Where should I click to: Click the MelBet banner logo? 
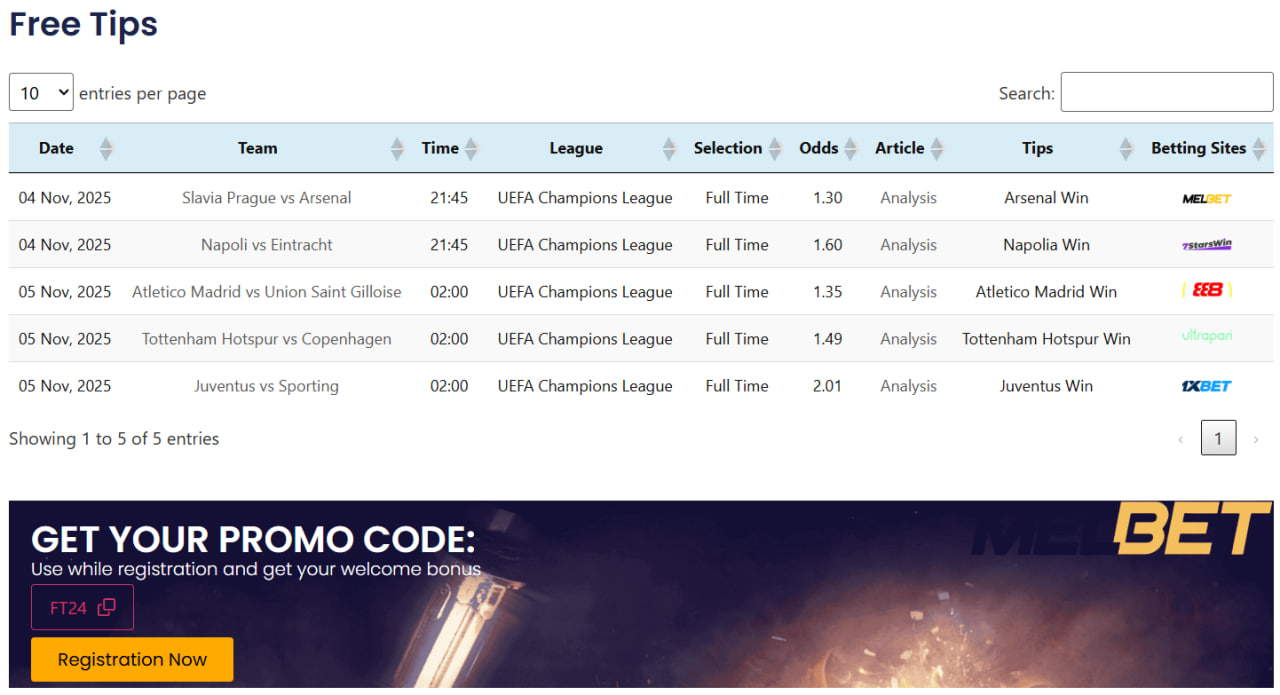point(1121,529)
